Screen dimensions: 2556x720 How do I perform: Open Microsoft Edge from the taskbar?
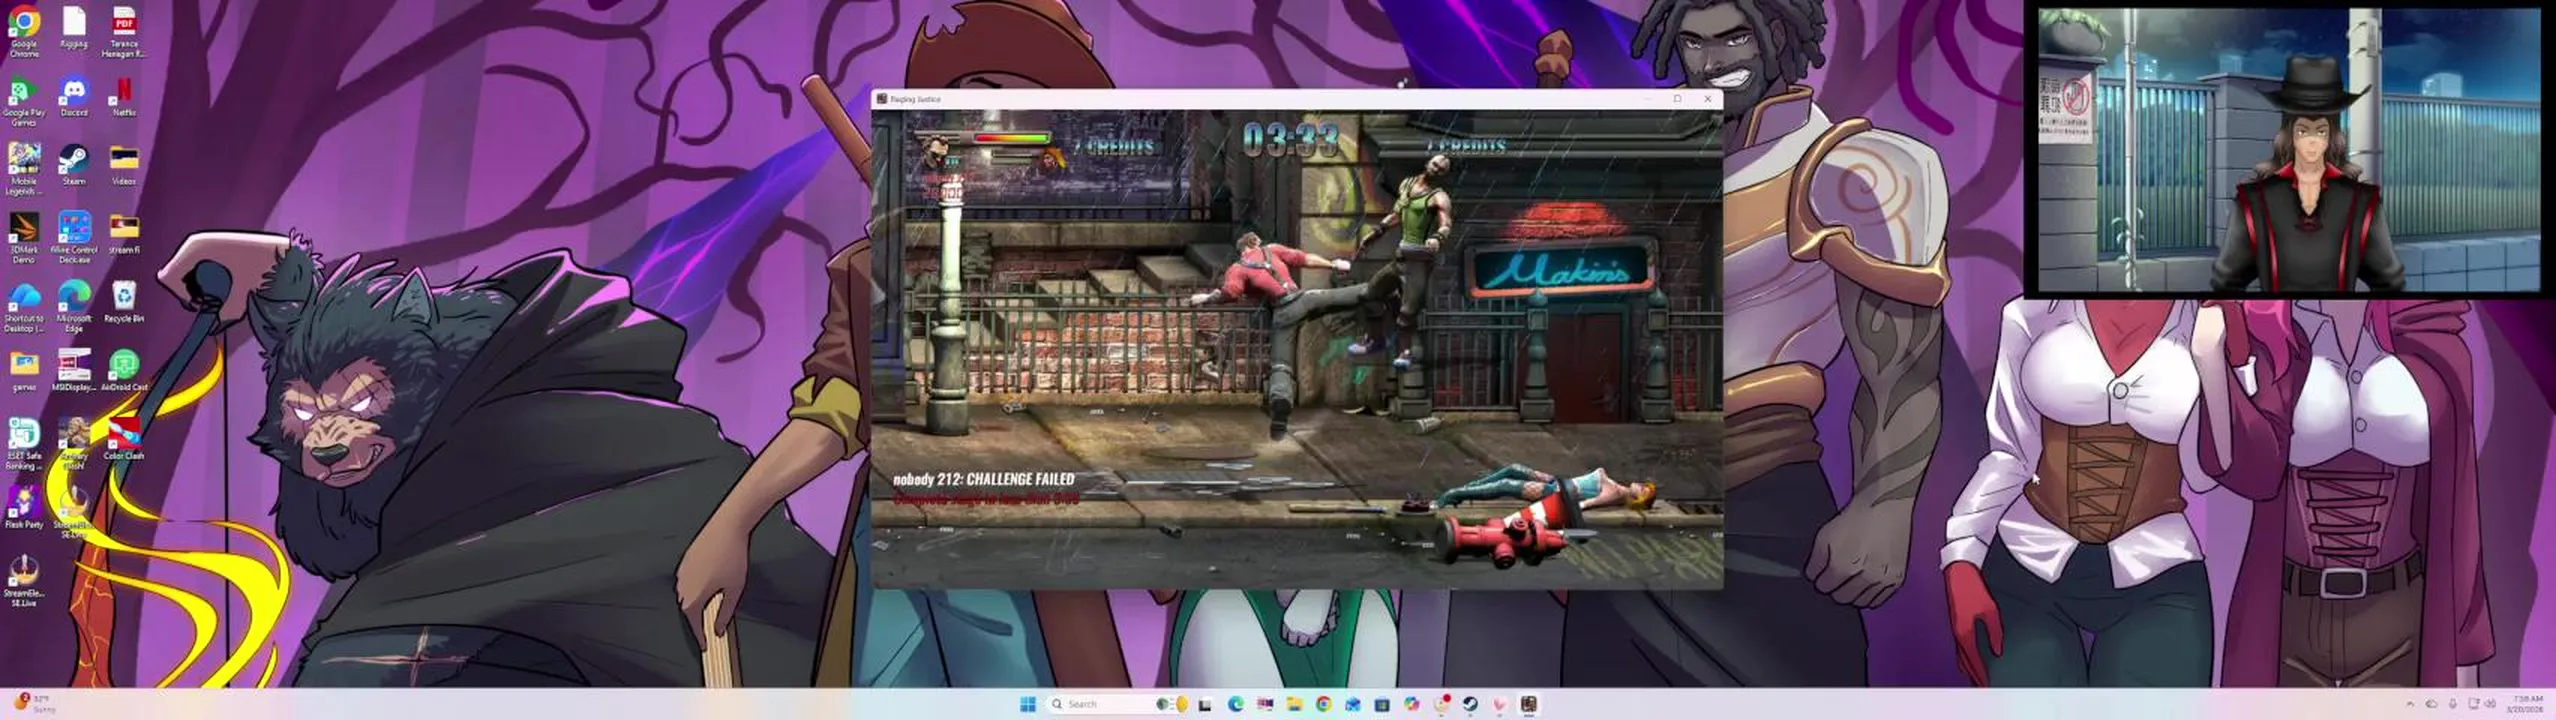tap(1236, 704)
